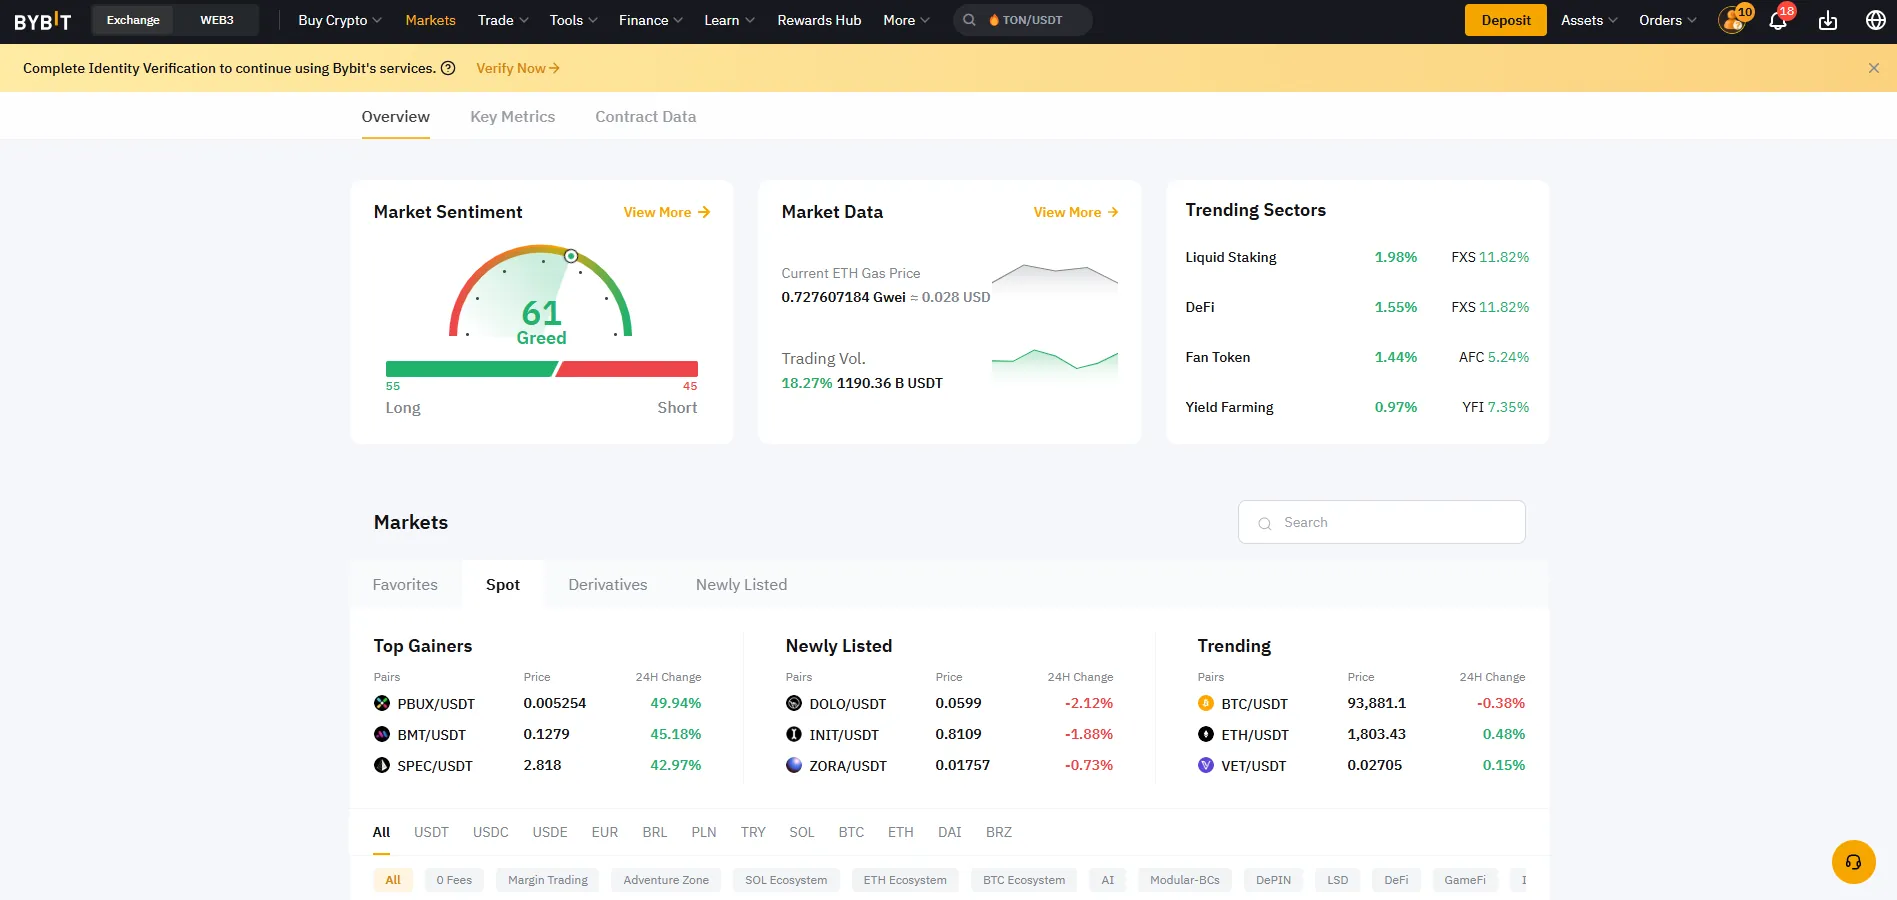The image size is (1897, 900).
Task: Switch to the Derivatives markets tab
Action: (x=607, y=584)
